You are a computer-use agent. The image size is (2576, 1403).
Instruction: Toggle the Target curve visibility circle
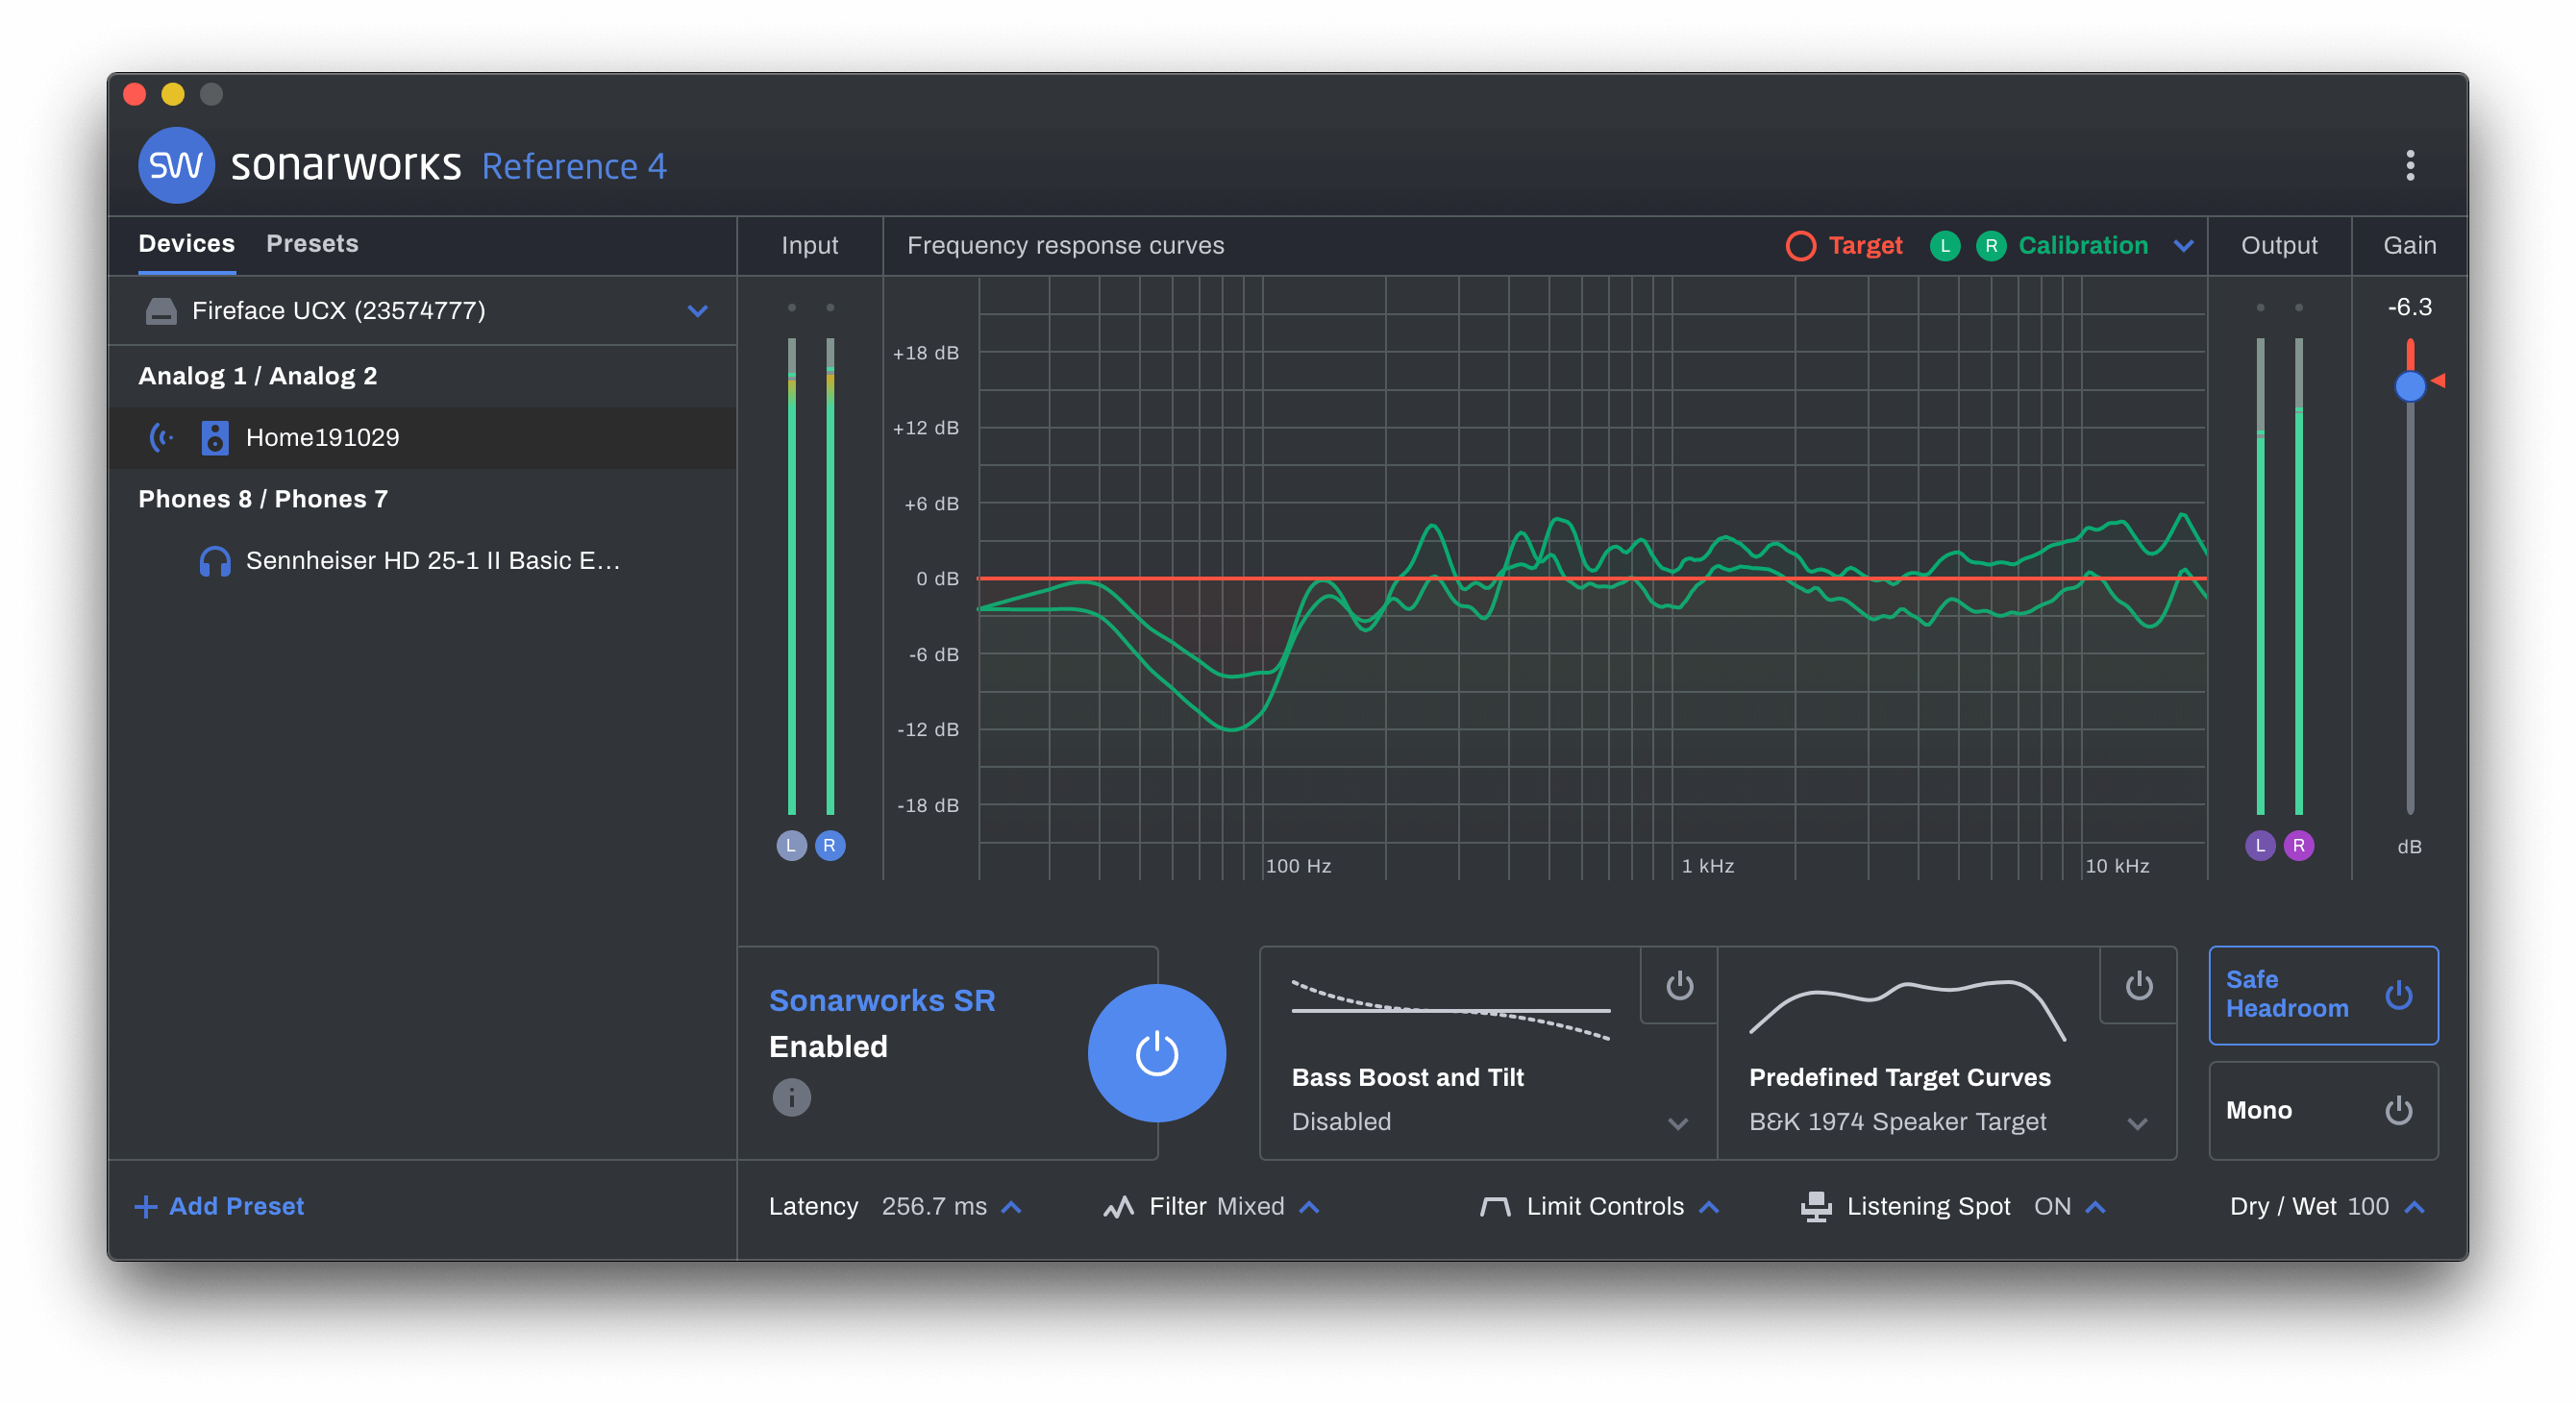[x=1800, y=245]
